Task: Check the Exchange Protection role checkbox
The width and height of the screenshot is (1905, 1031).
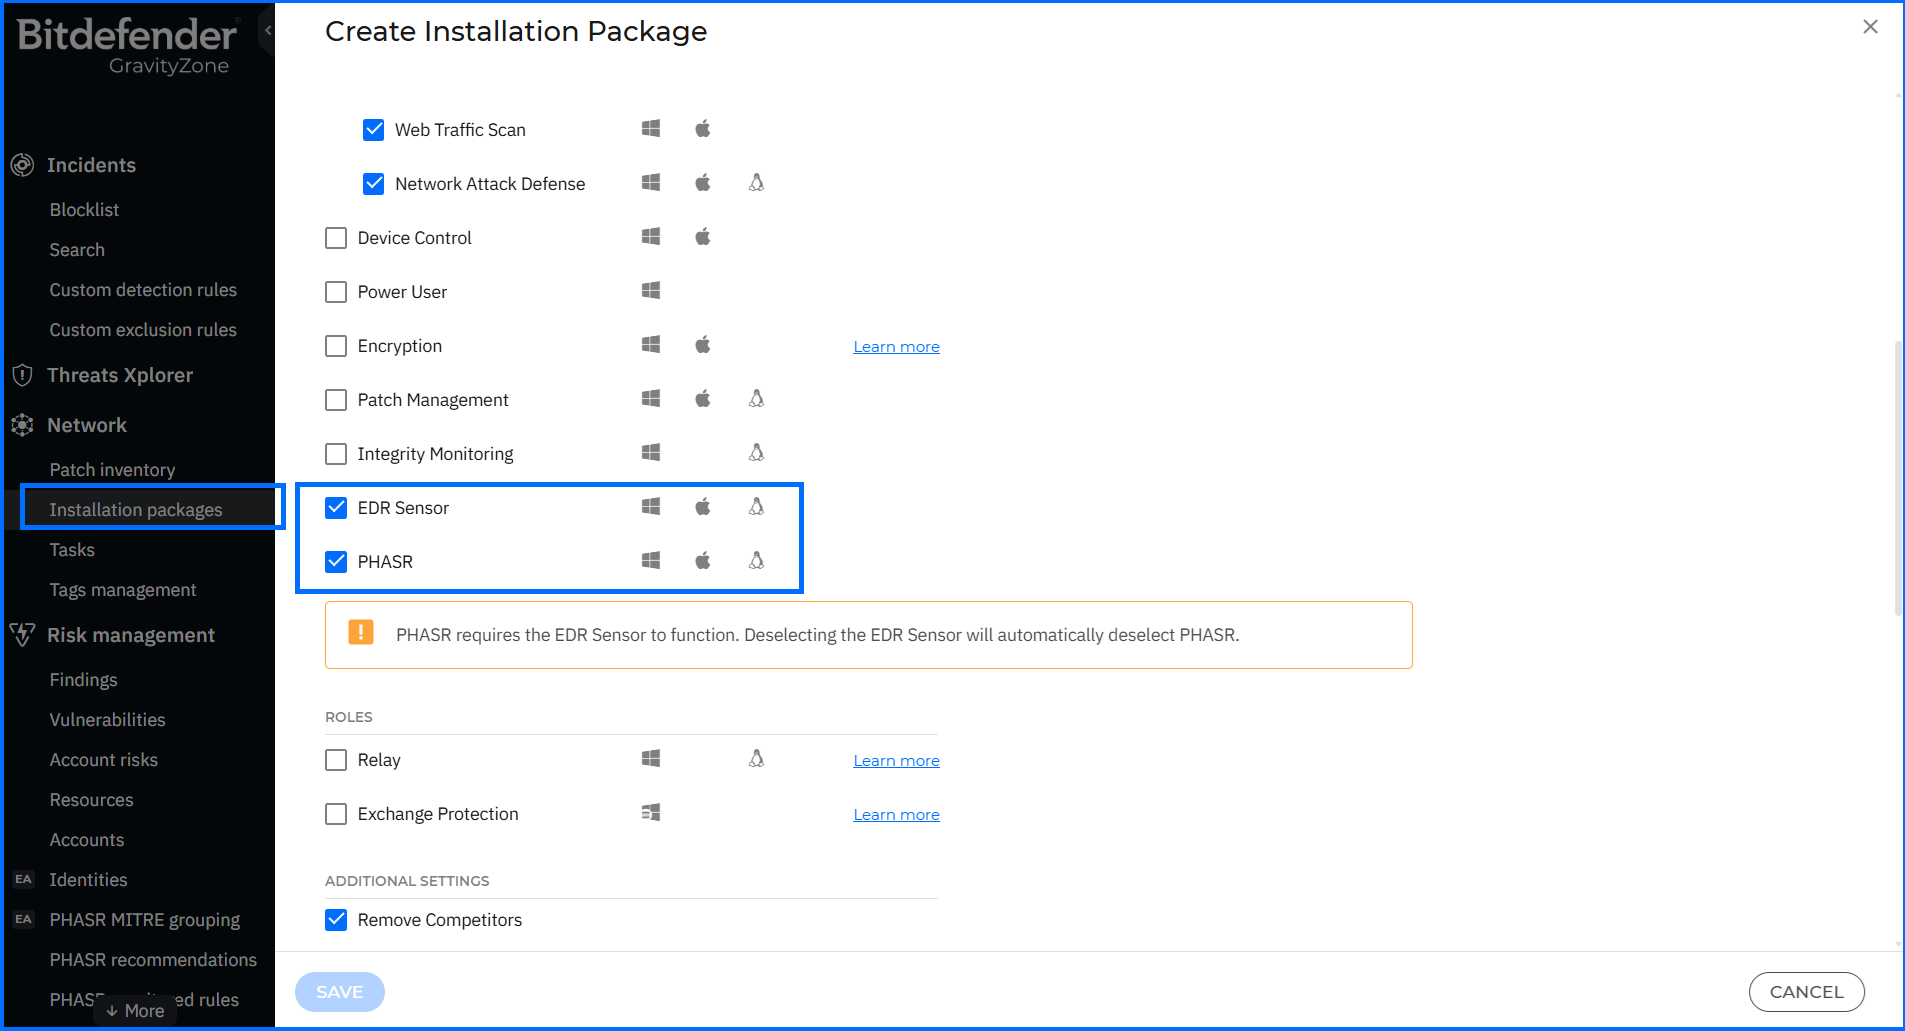Action: pyautogui.click(x=336, y=814)
